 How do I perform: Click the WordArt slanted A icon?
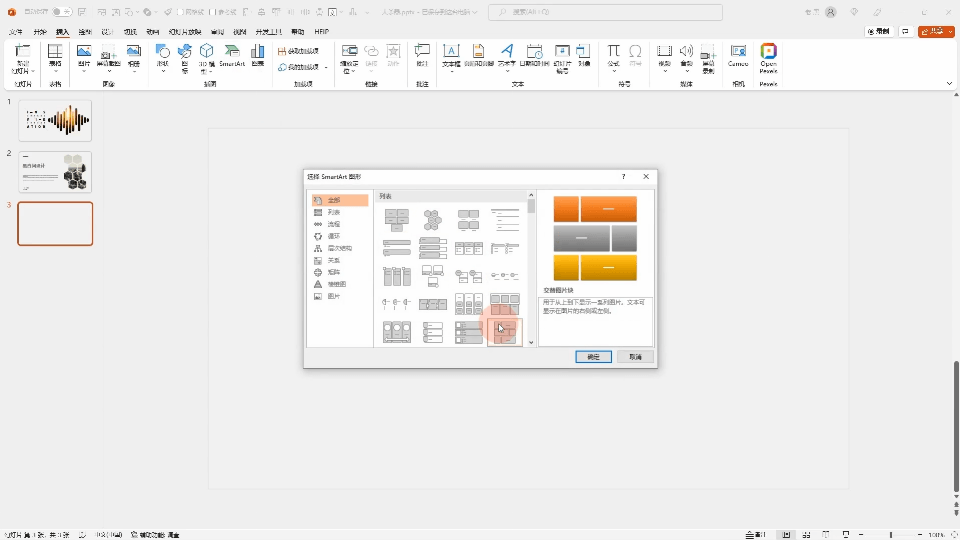pyautogui.click(x=507, y=51)
